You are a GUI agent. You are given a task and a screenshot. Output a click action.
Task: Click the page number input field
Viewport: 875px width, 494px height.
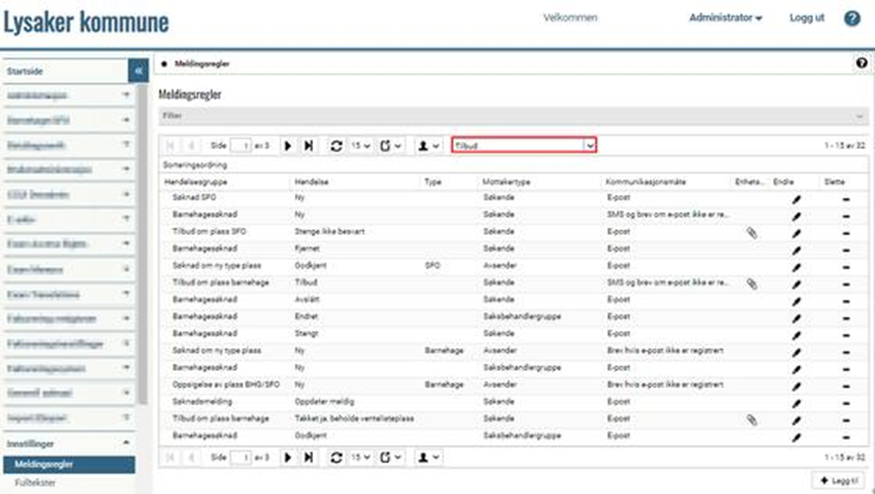pos(241,146)
